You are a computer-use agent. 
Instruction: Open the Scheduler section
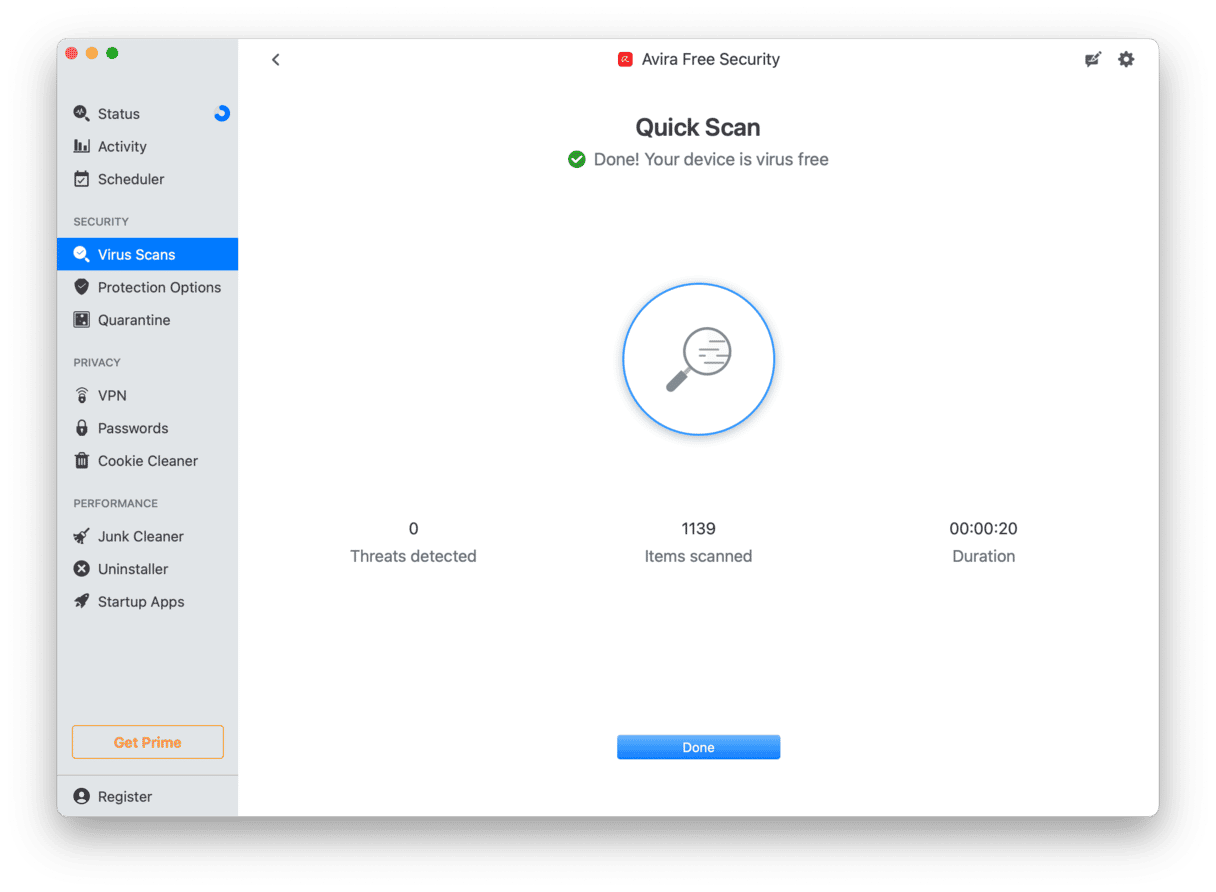click(147, 179)
